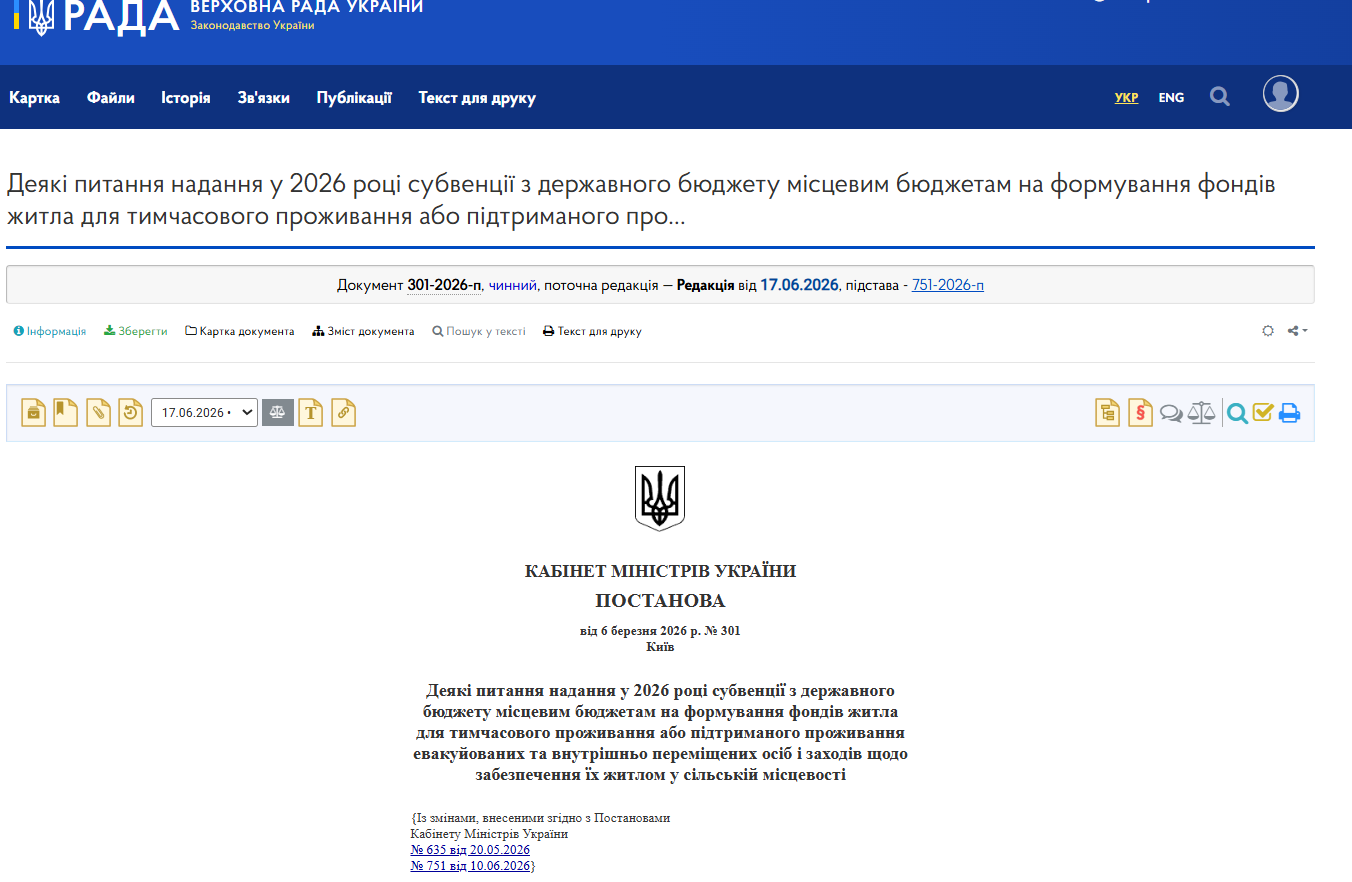Open the Зв'язки menu item
The width and height of the screenshot is (1352, 882).
[x=264, y=98]
